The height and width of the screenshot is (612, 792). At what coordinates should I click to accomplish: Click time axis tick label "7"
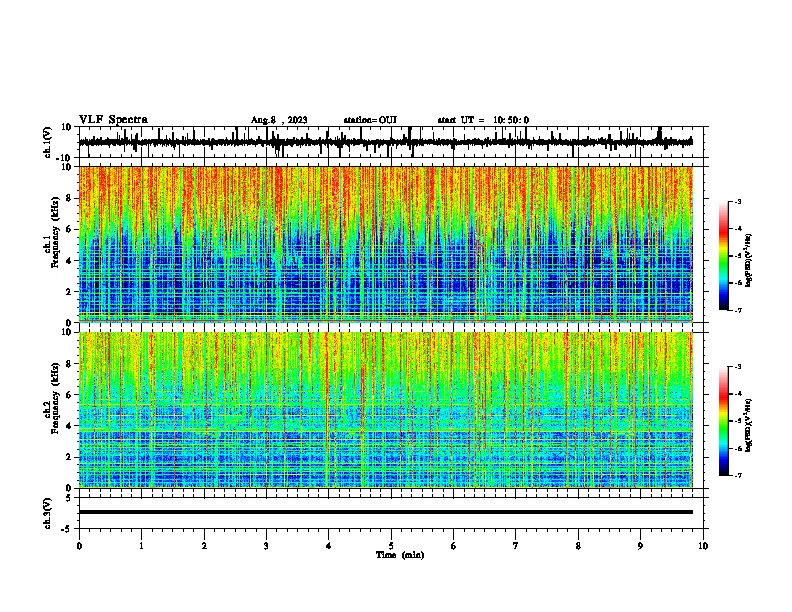coord(516,546)
